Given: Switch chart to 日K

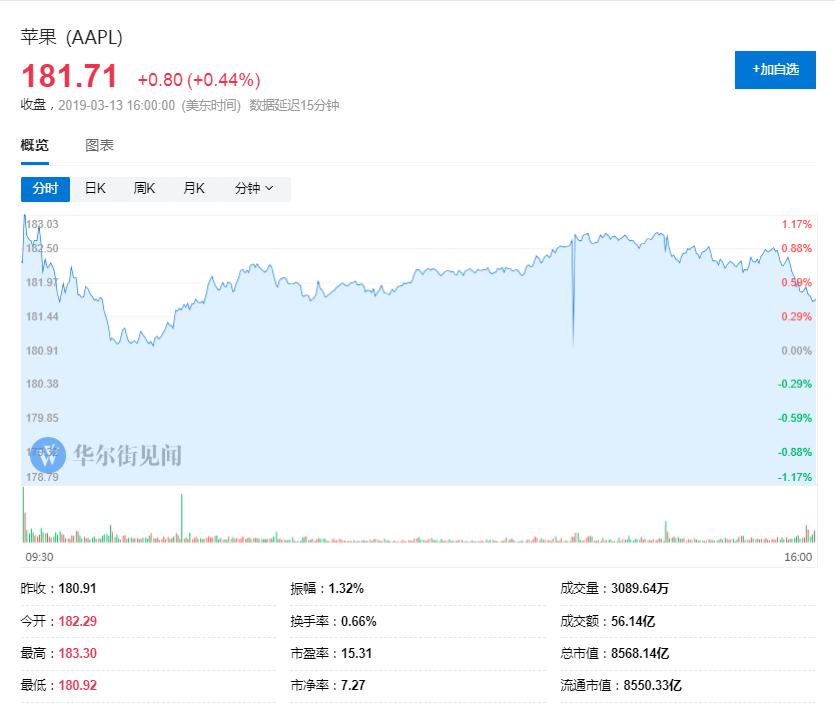Looking at the screenshot, I should (x=95, y=188).
